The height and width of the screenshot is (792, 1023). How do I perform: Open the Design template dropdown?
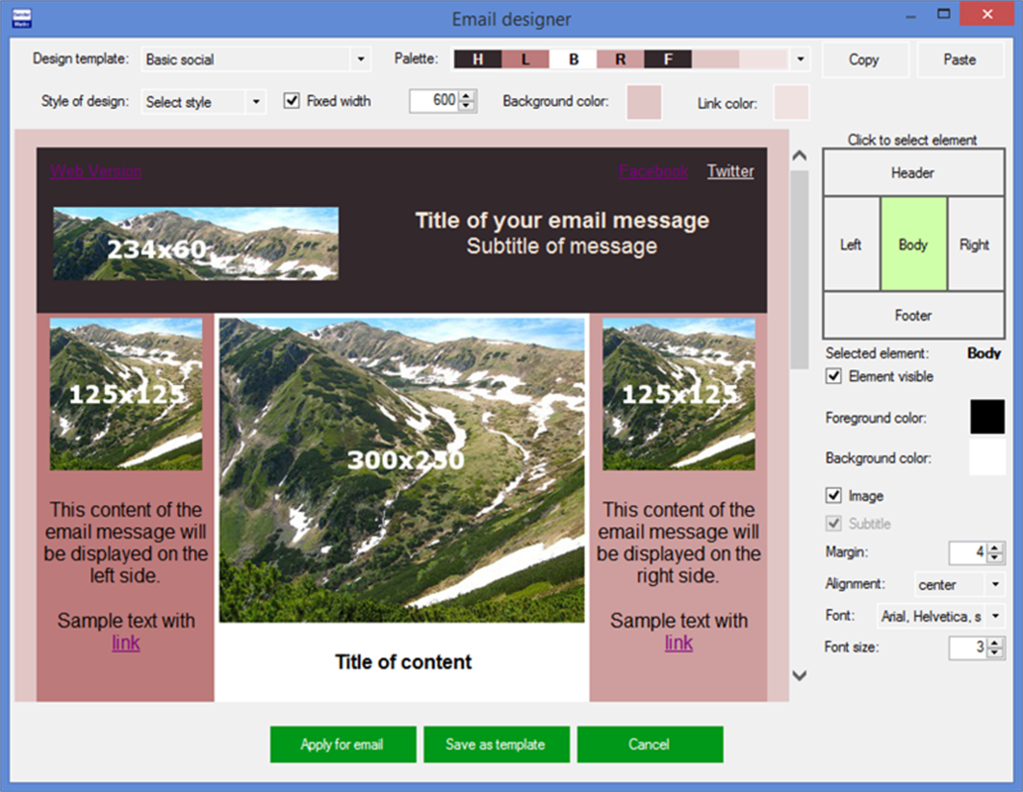(361, 60)
